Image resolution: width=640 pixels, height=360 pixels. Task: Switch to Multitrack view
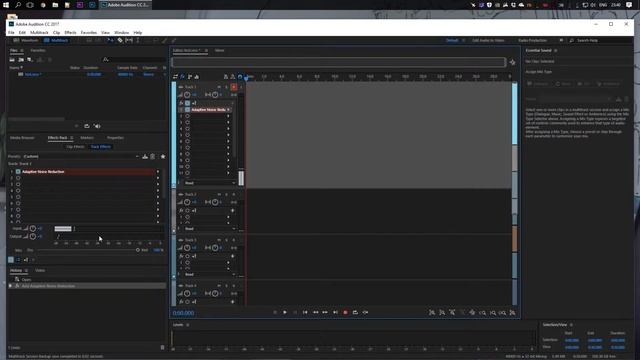click(56, 40)
